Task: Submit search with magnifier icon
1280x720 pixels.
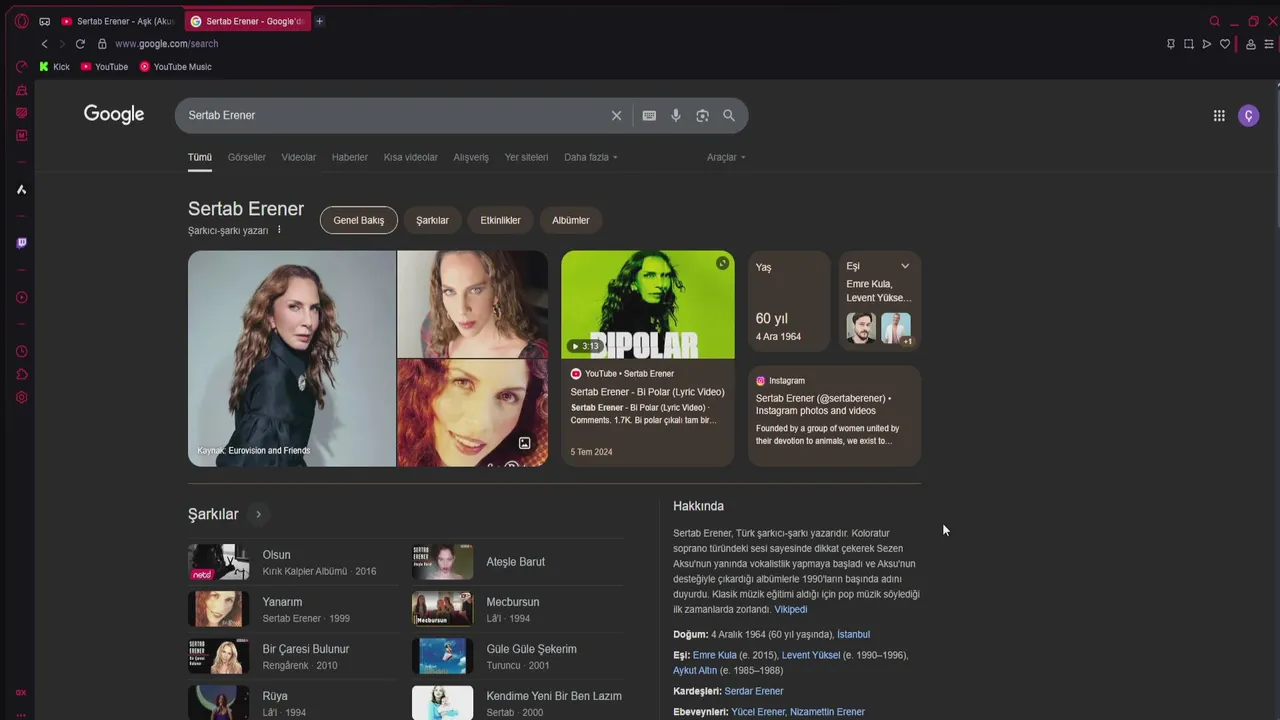Action: pyautogui.click(x=729, y=115)
